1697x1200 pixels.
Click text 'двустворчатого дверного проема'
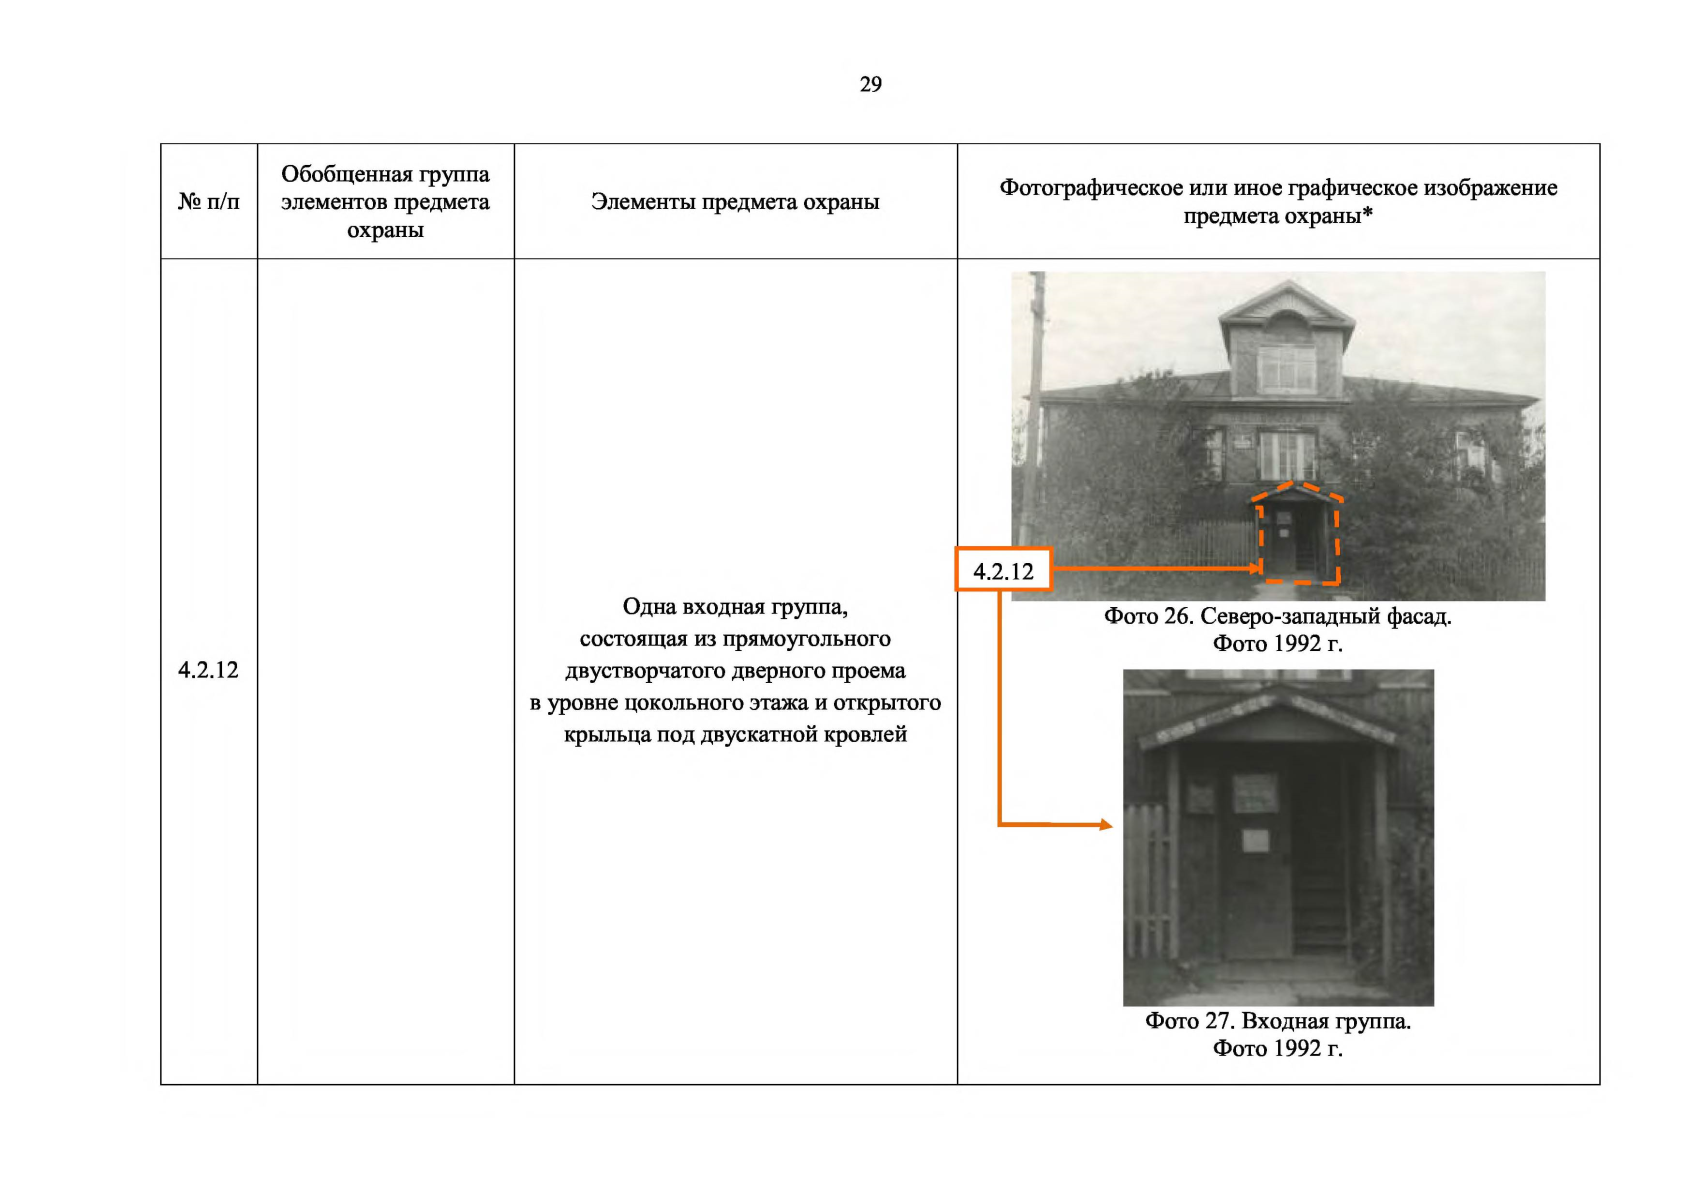coord(735,671)
